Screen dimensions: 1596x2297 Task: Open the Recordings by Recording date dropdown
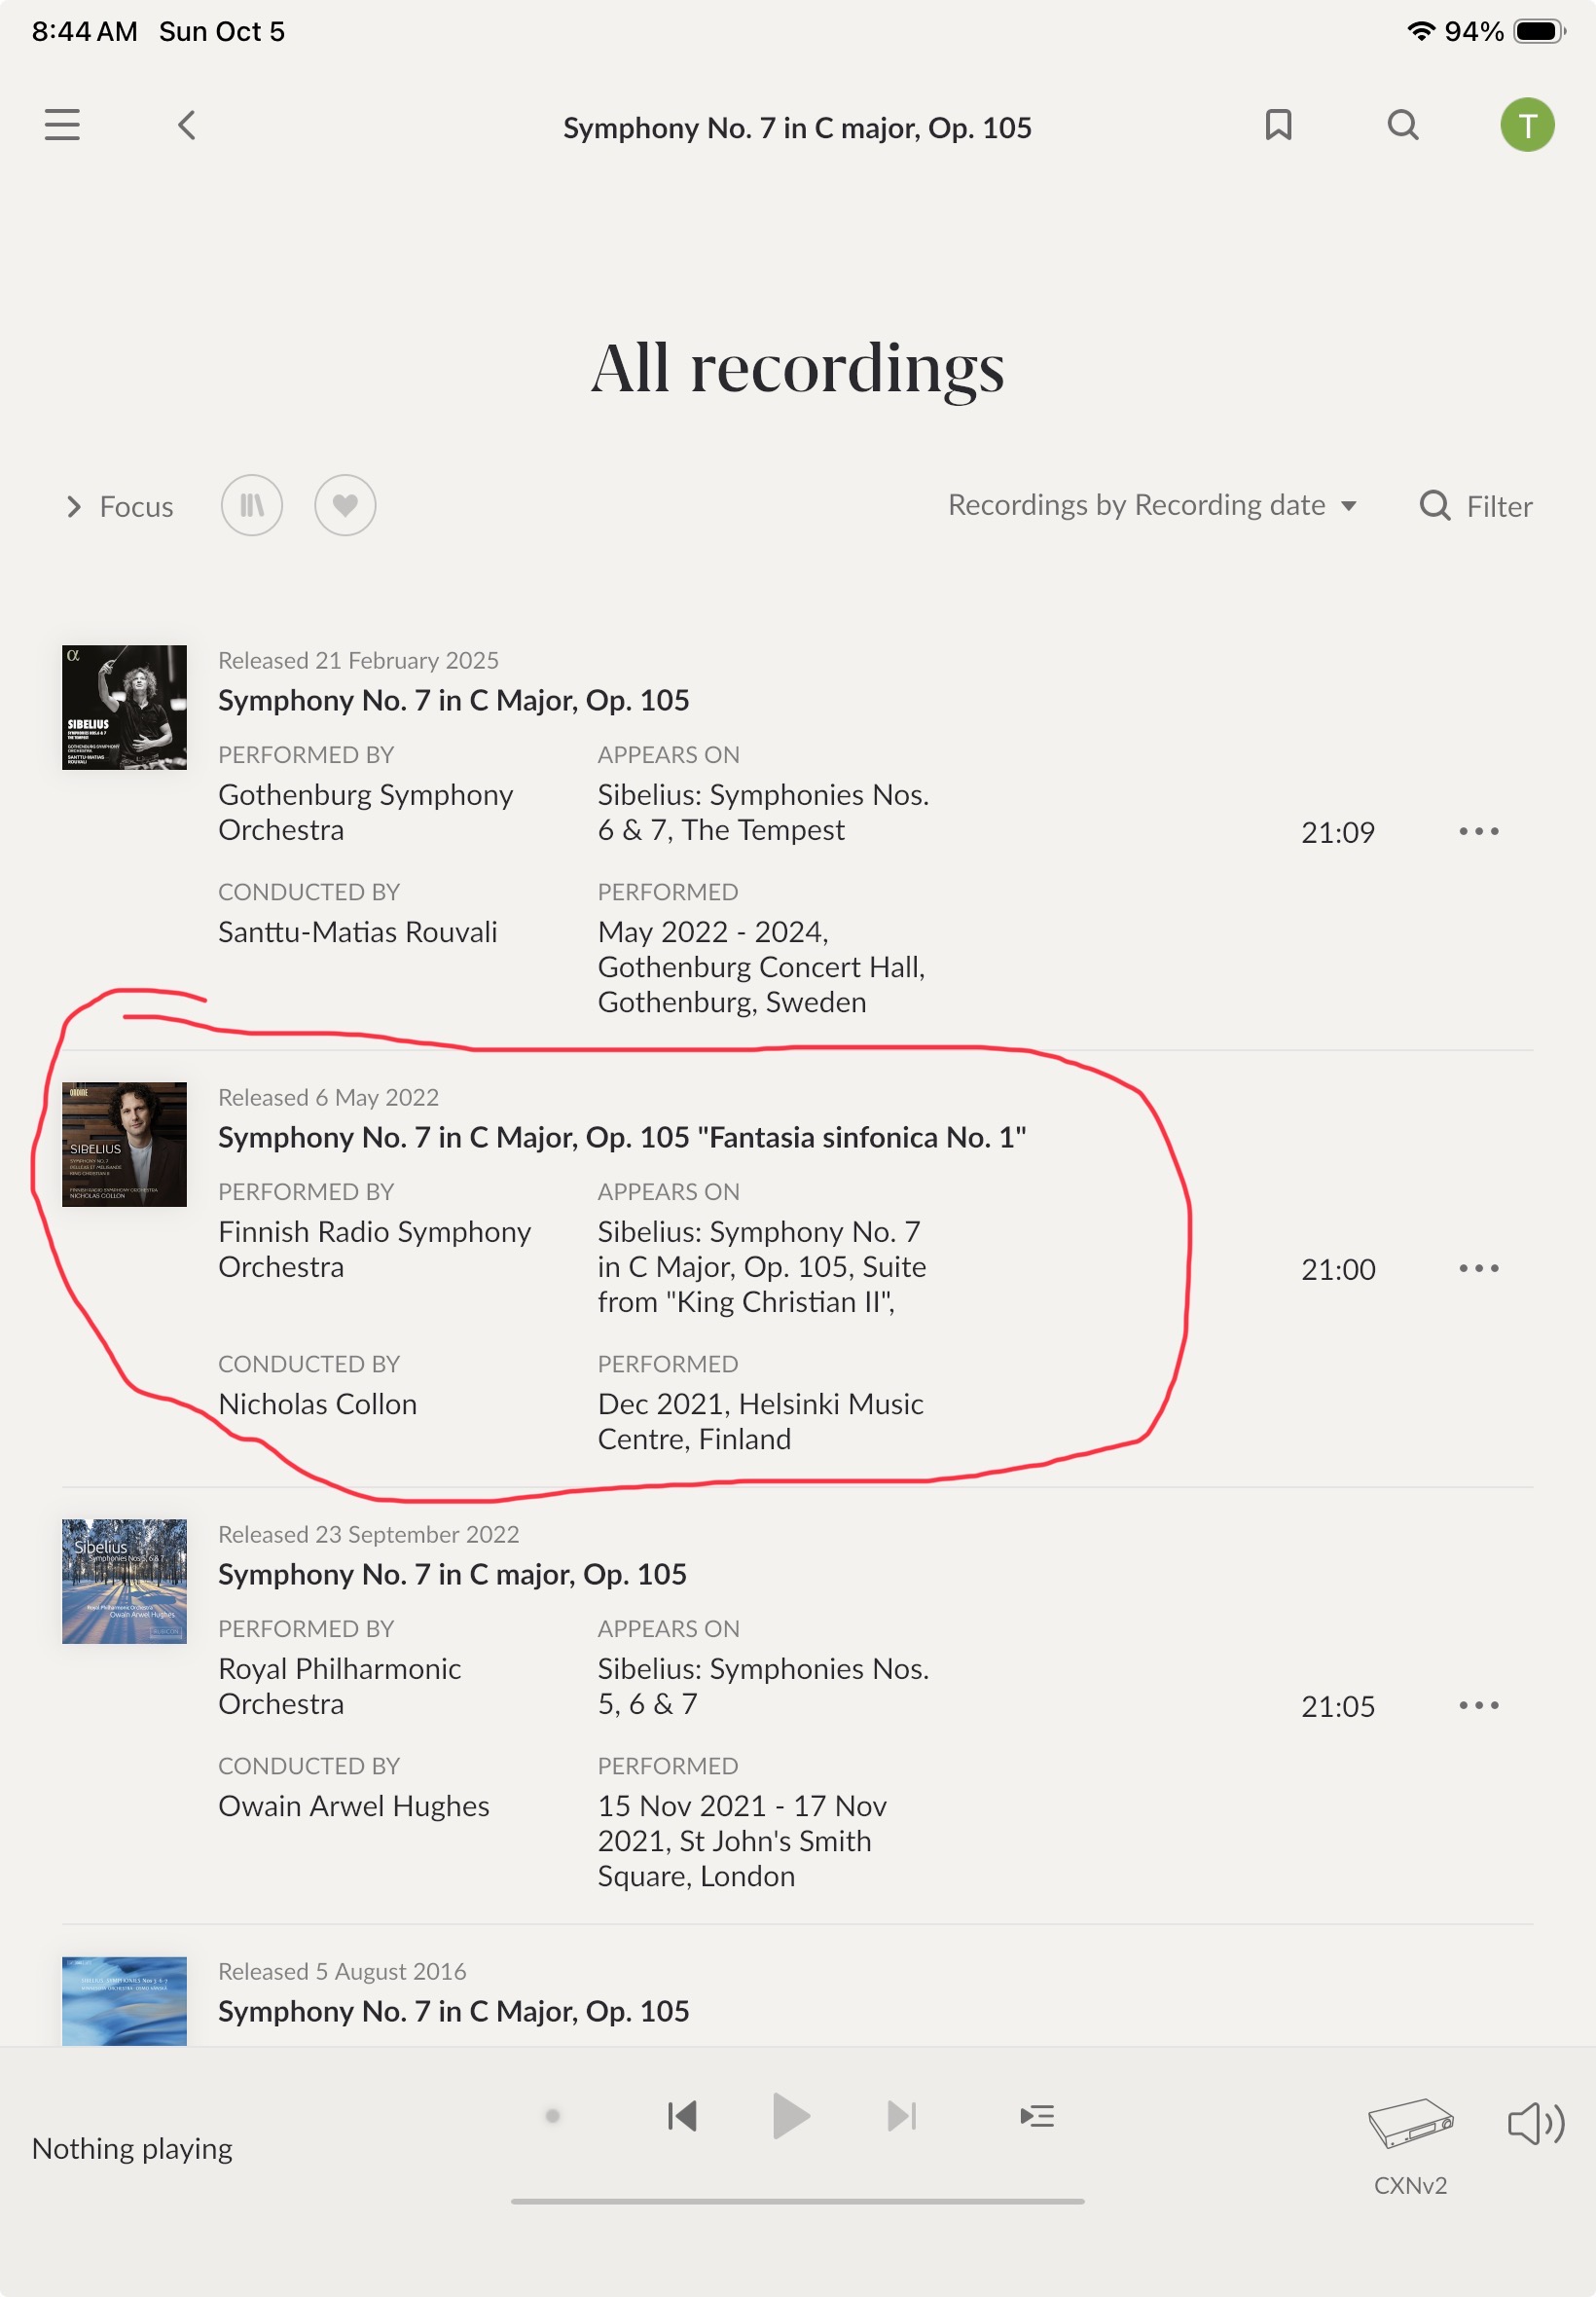pyautogui.click(x=1152, y=505)
